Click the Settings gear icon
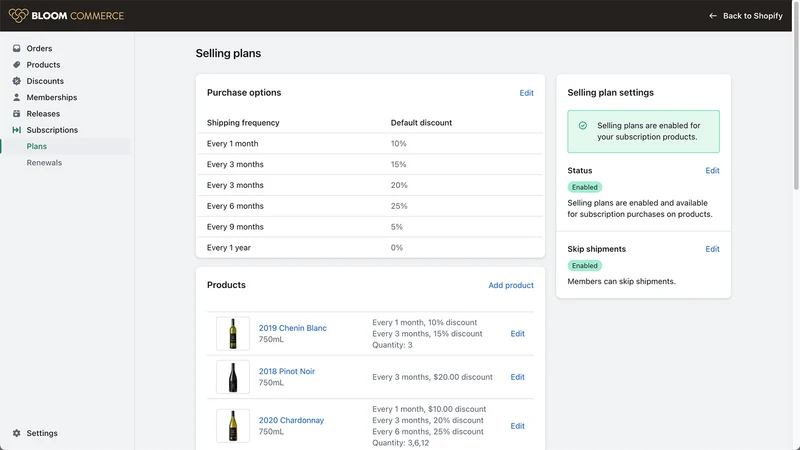This screenshot has height=450, width=800. [x=16, y=433]
